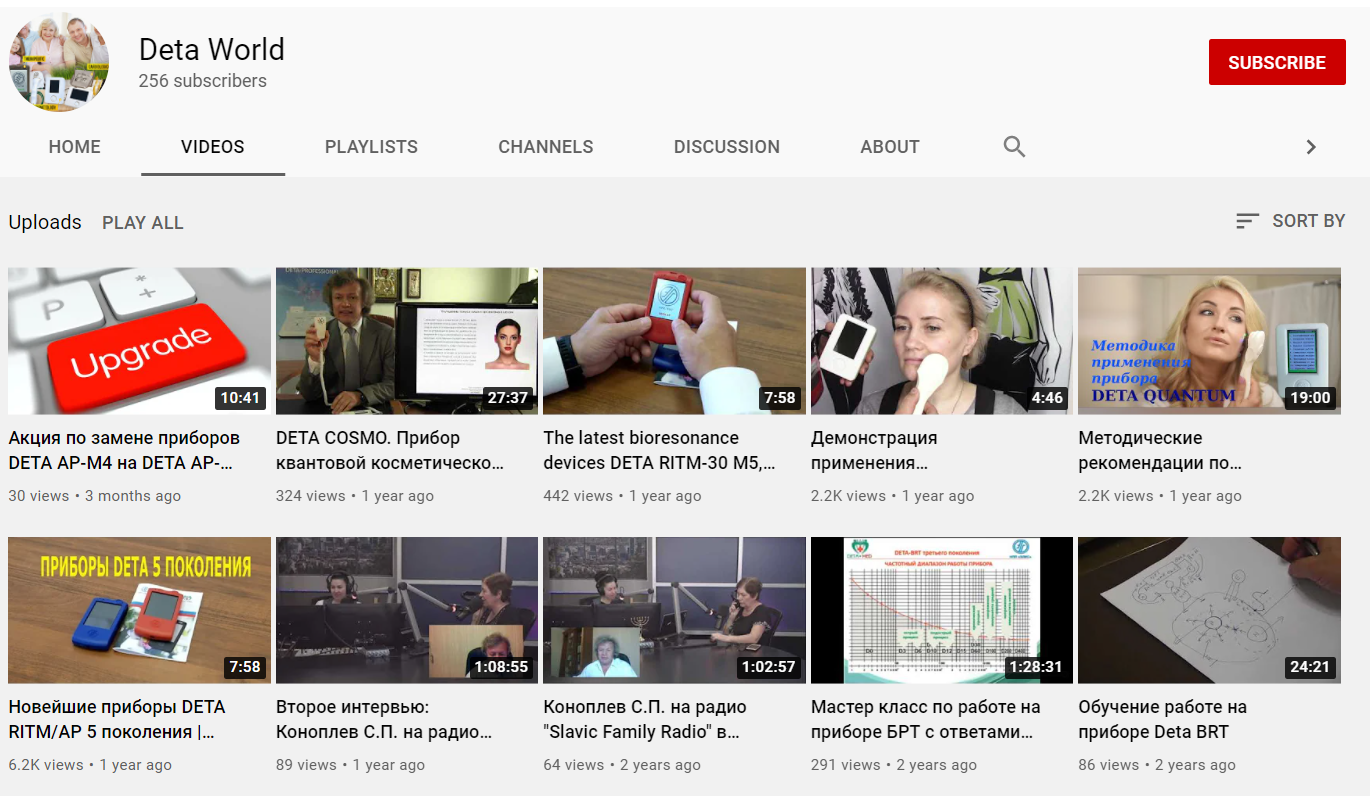Open the 1:02:57 radio video thumbnail
Viewport: 1370px width, 796px height.
coord(674,611)
